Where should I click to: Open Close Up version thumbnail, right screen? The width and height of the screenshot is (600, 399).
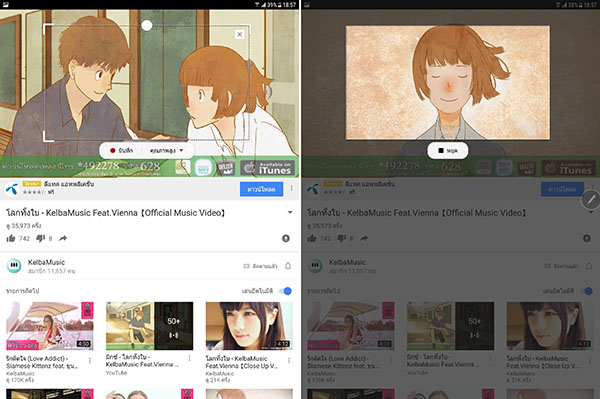point(550,326)
